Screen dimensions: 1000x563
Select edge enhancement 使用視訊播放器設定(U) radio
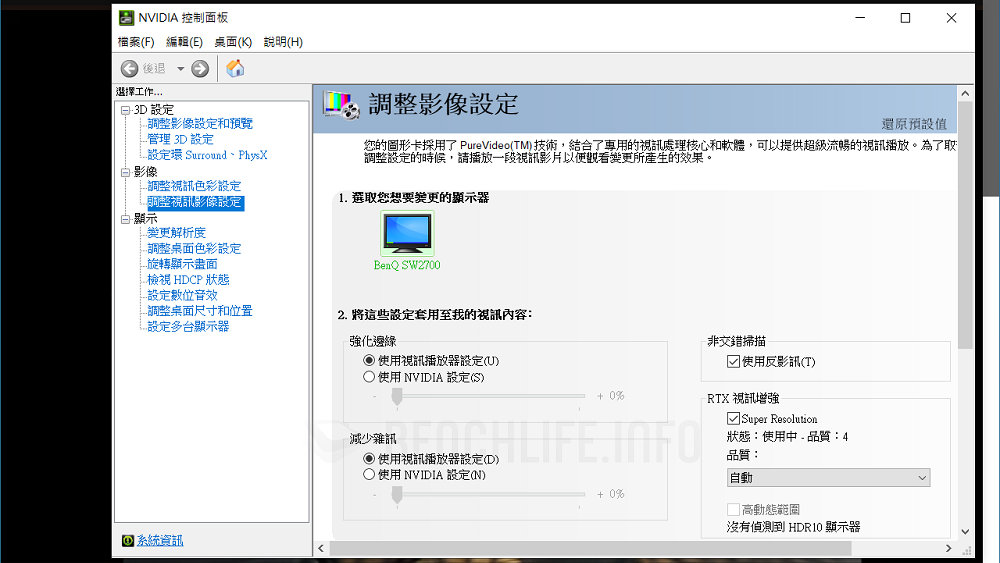369,360
